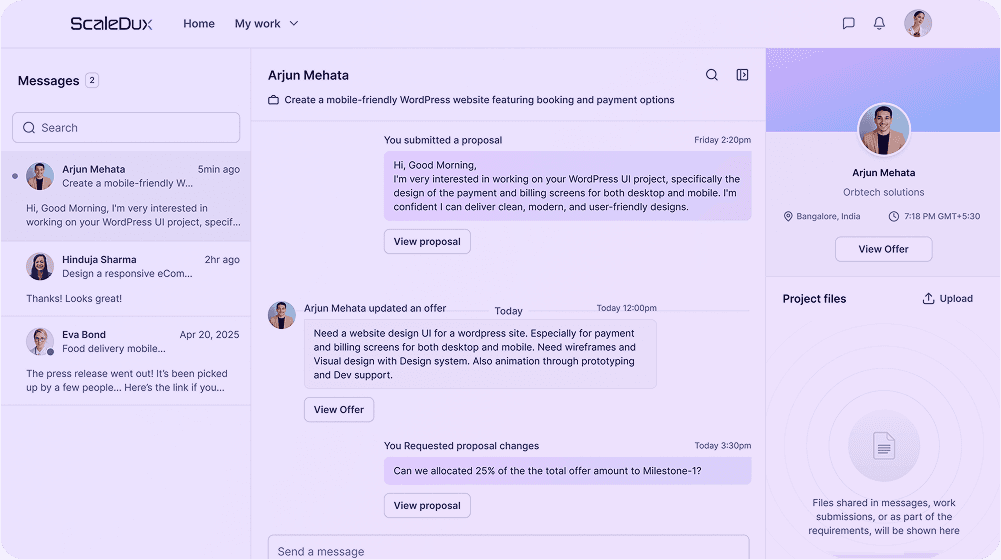Click View proposal under requested changes
This screenshot has height=560, width=1001.
(427, 505)
